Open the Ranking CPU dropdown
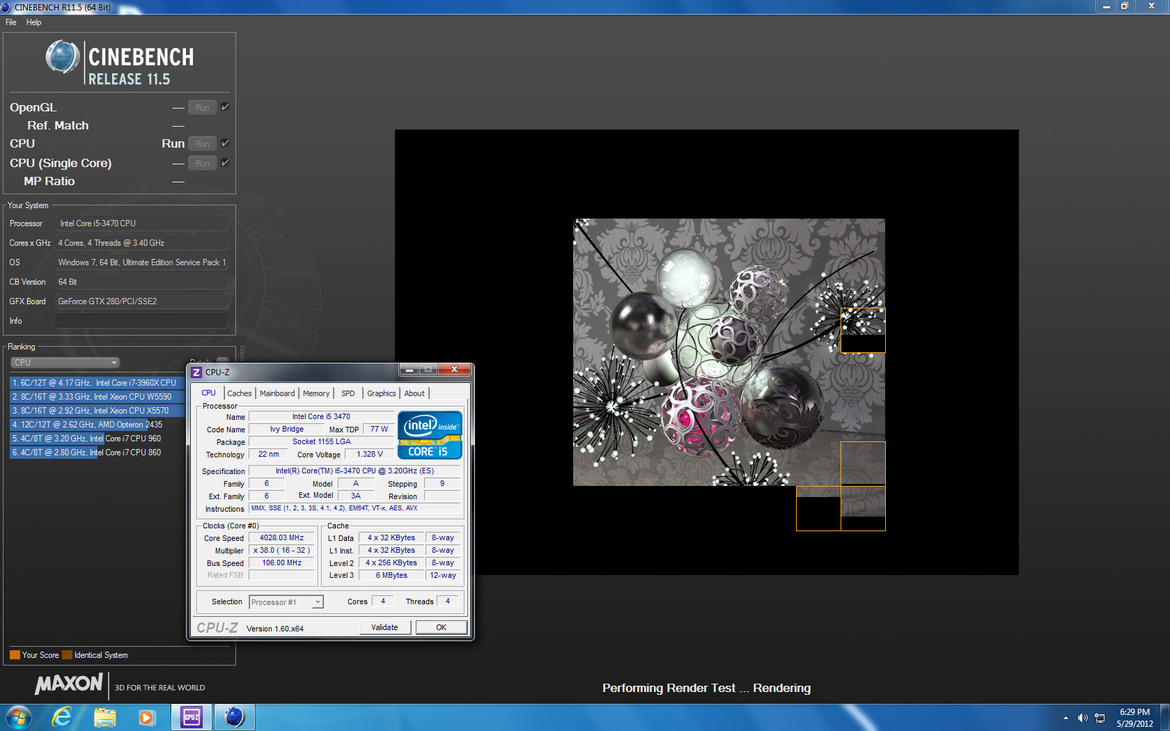 (x=65, y=363)
